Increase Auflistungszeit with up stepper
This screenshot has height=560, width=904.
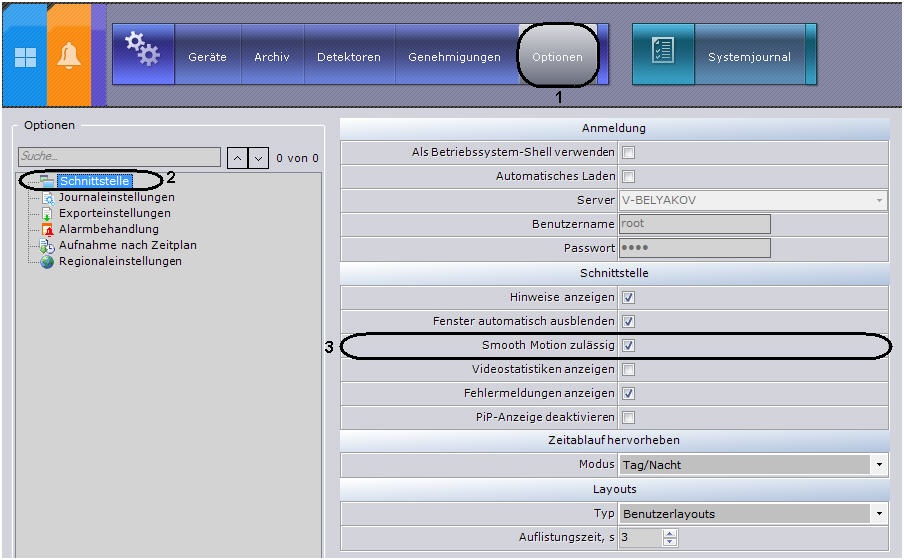[x=669, y=533]
